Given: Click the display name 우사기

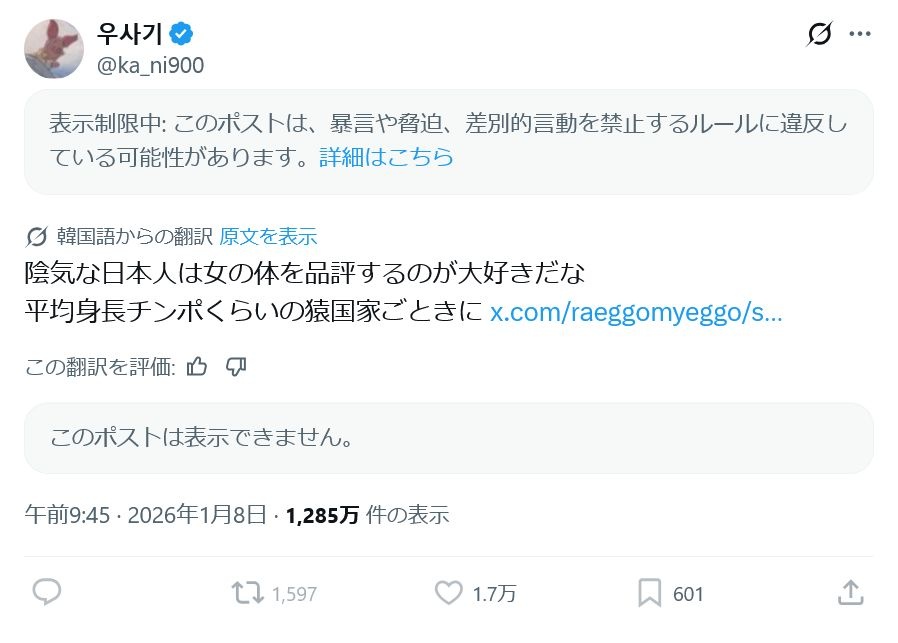Looking at the screenshot, I should coord(130,34).
